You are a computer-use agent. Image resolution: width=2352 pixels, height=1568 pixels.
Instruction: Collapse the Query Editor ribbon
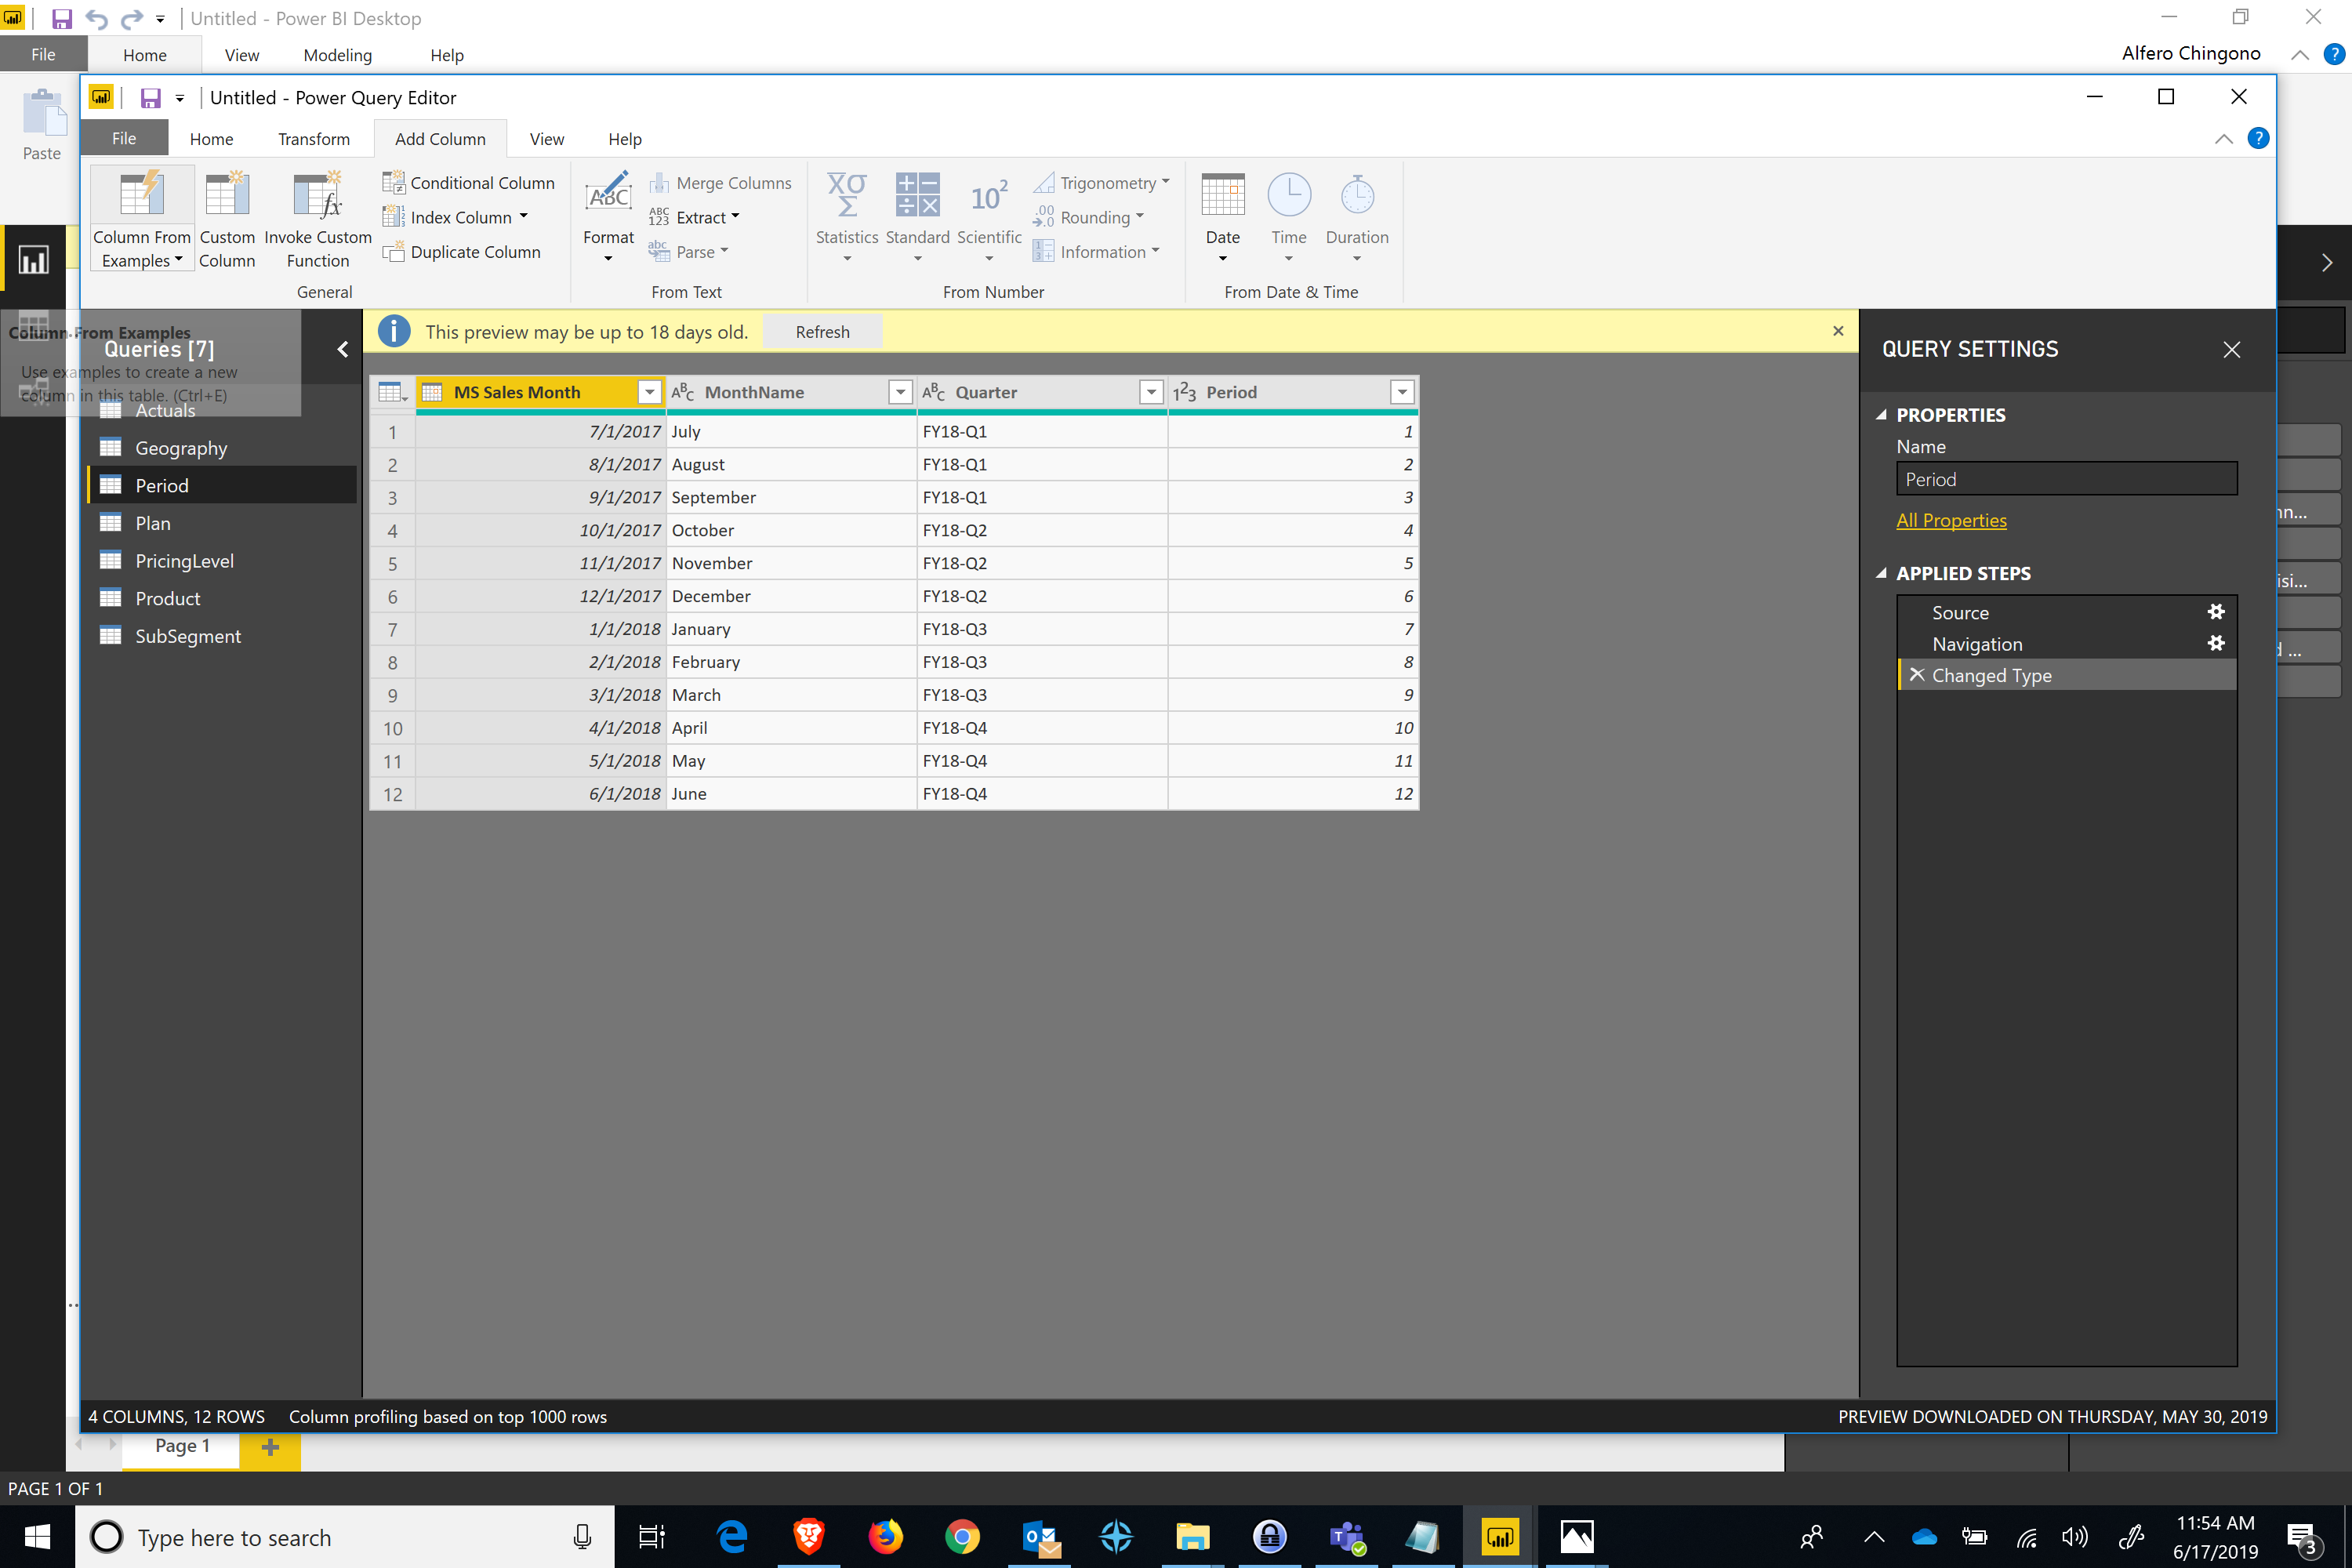click(2223, 139)
